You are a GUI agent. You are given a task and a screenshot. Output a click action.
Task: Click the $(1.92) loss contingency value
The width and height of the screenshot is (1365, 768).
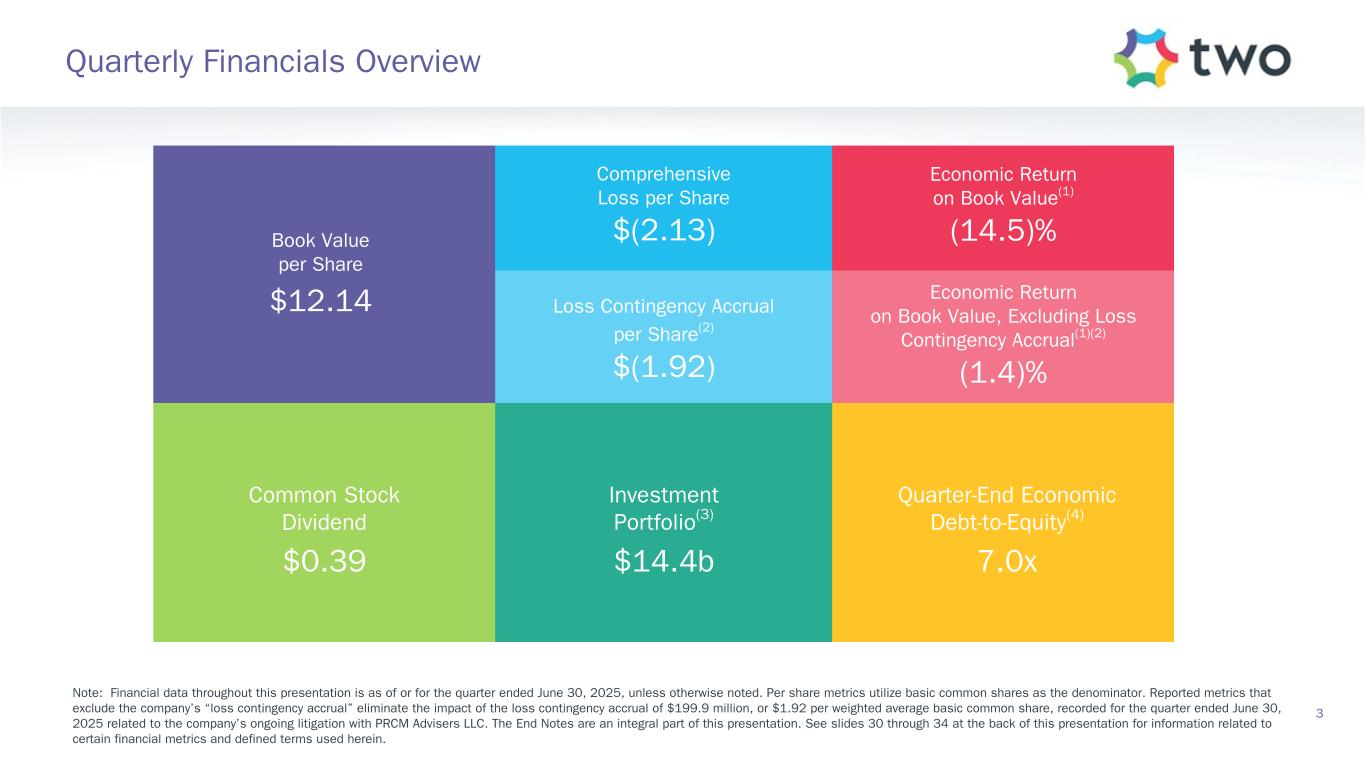(664, 367)
